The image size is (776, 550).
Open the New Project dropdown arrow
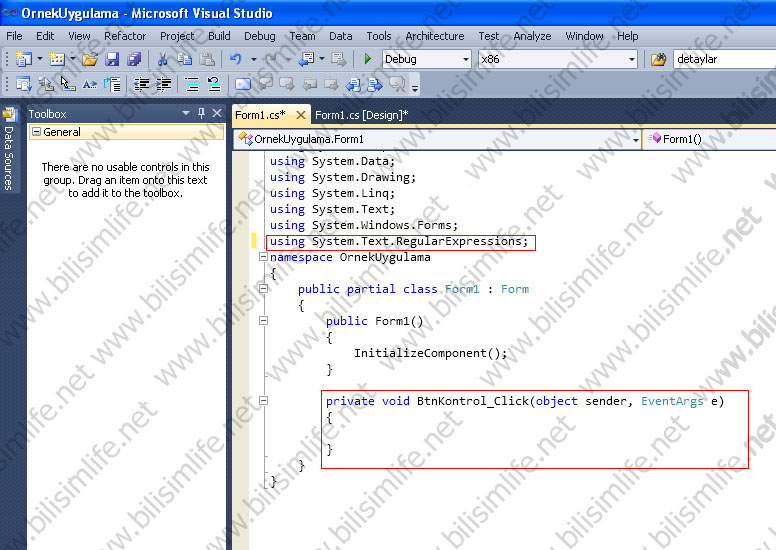pyautogui.click(x=40, y=59)
